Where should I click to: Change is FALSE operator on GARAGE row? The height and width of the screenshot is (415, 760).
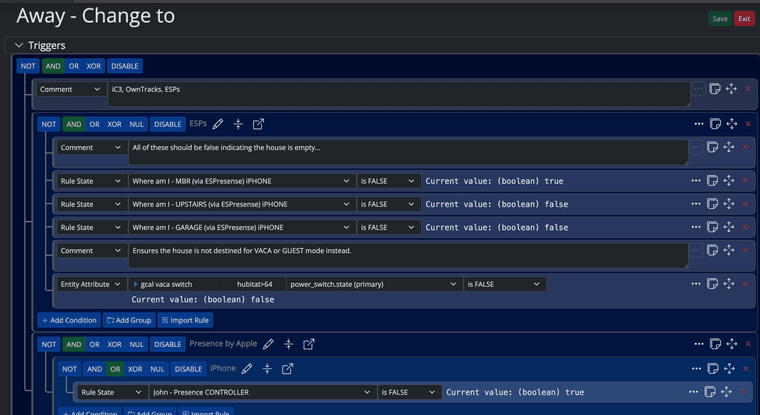[x=388, y=227]
